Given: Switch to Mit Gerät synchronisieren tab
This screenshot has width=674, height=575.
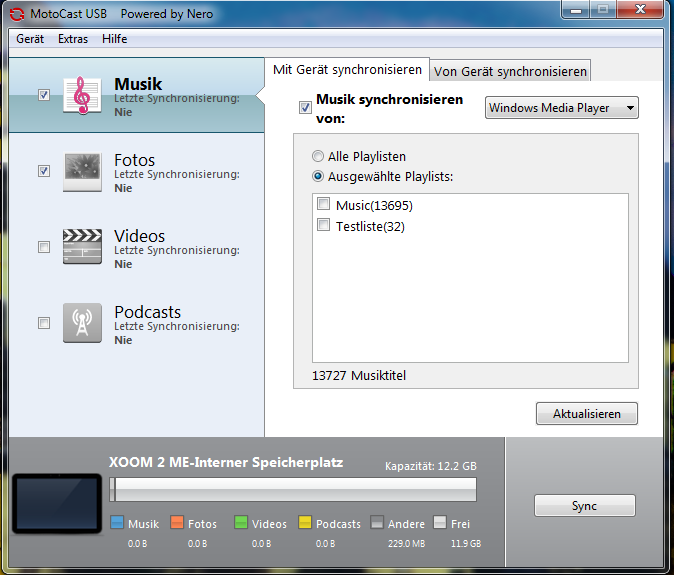Looking at the screenshot, I should 347,70.
